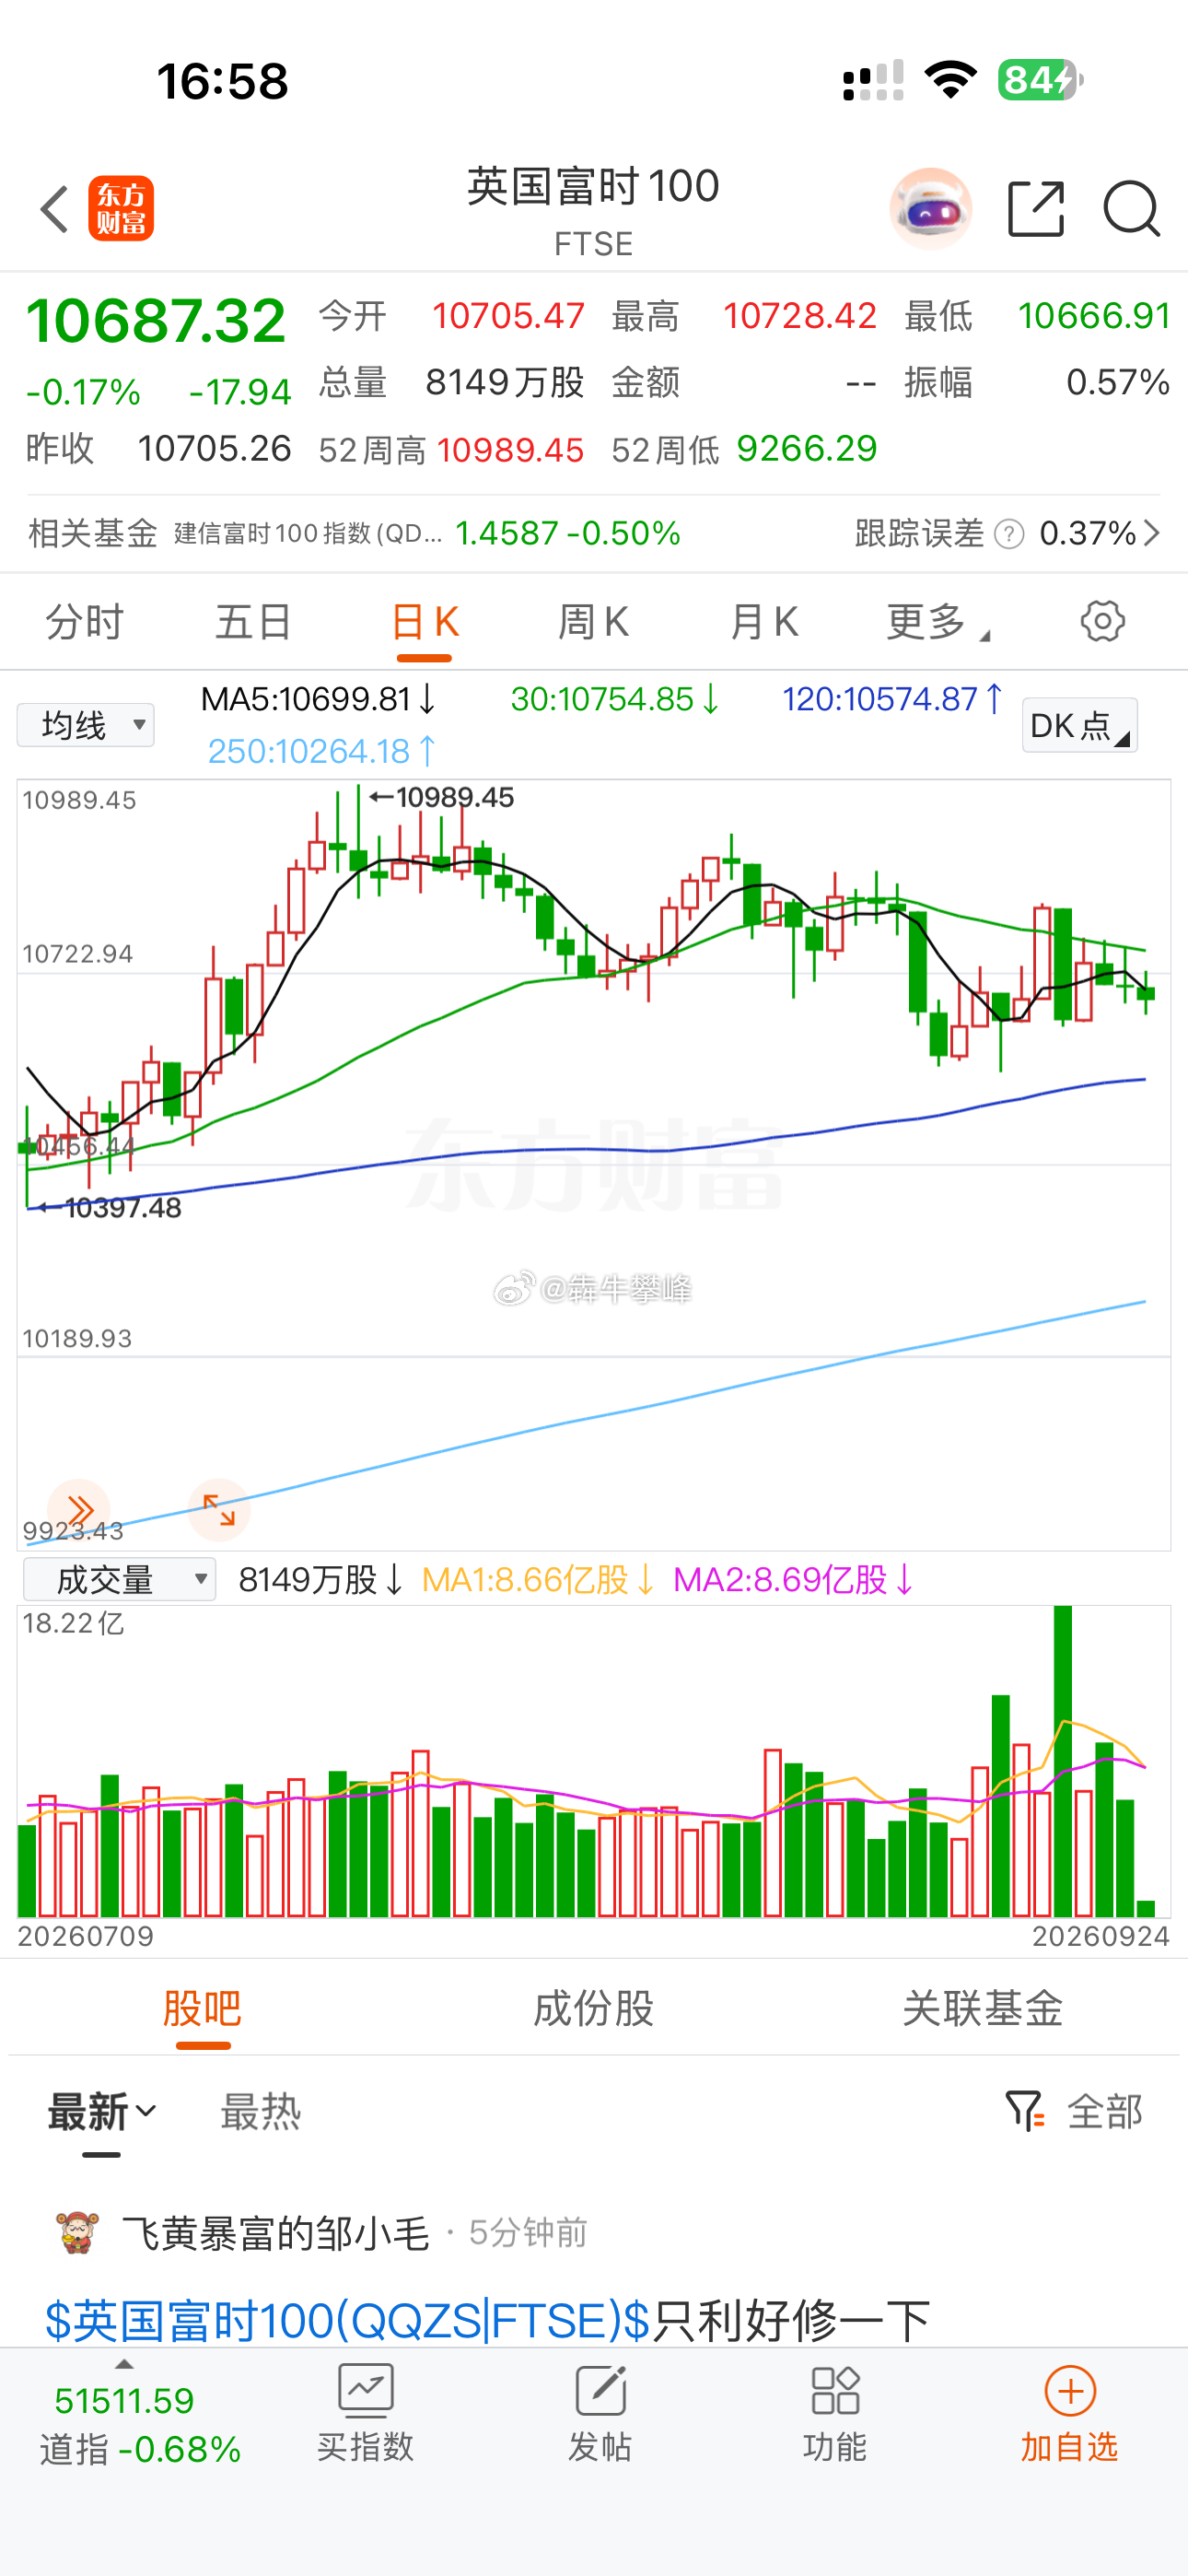Switch to 最热 posts

tap(260, 2112)
